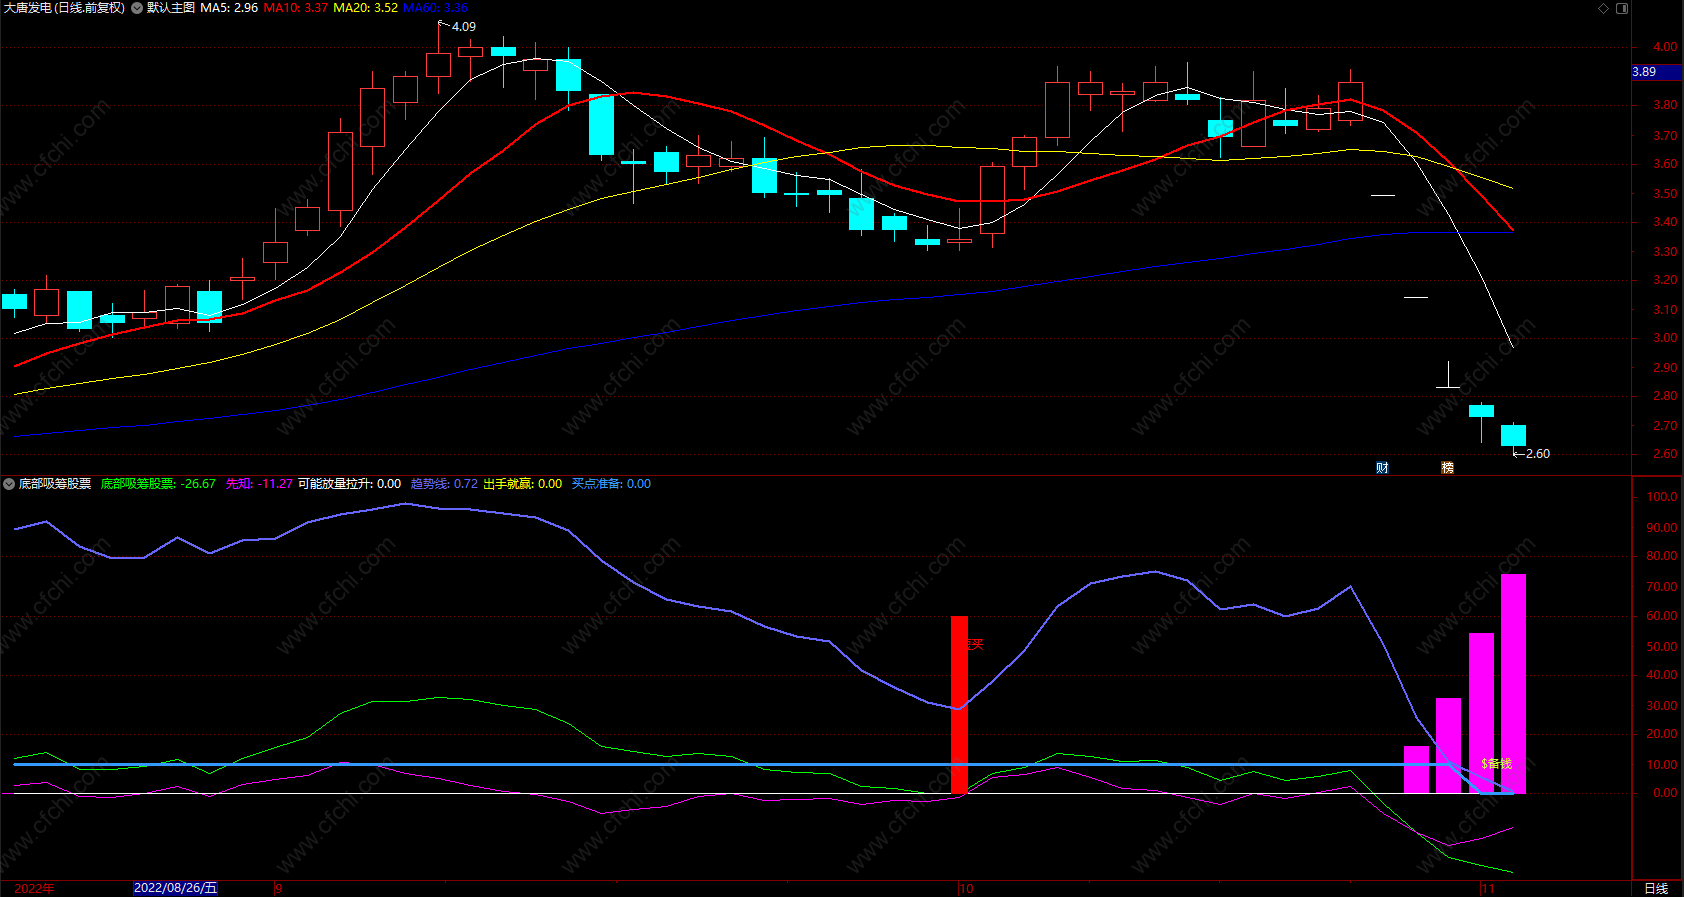This screenshot has width=1684, height=897.
Task: Select the MA10: 3.37 label
Action: pos(295,8)
